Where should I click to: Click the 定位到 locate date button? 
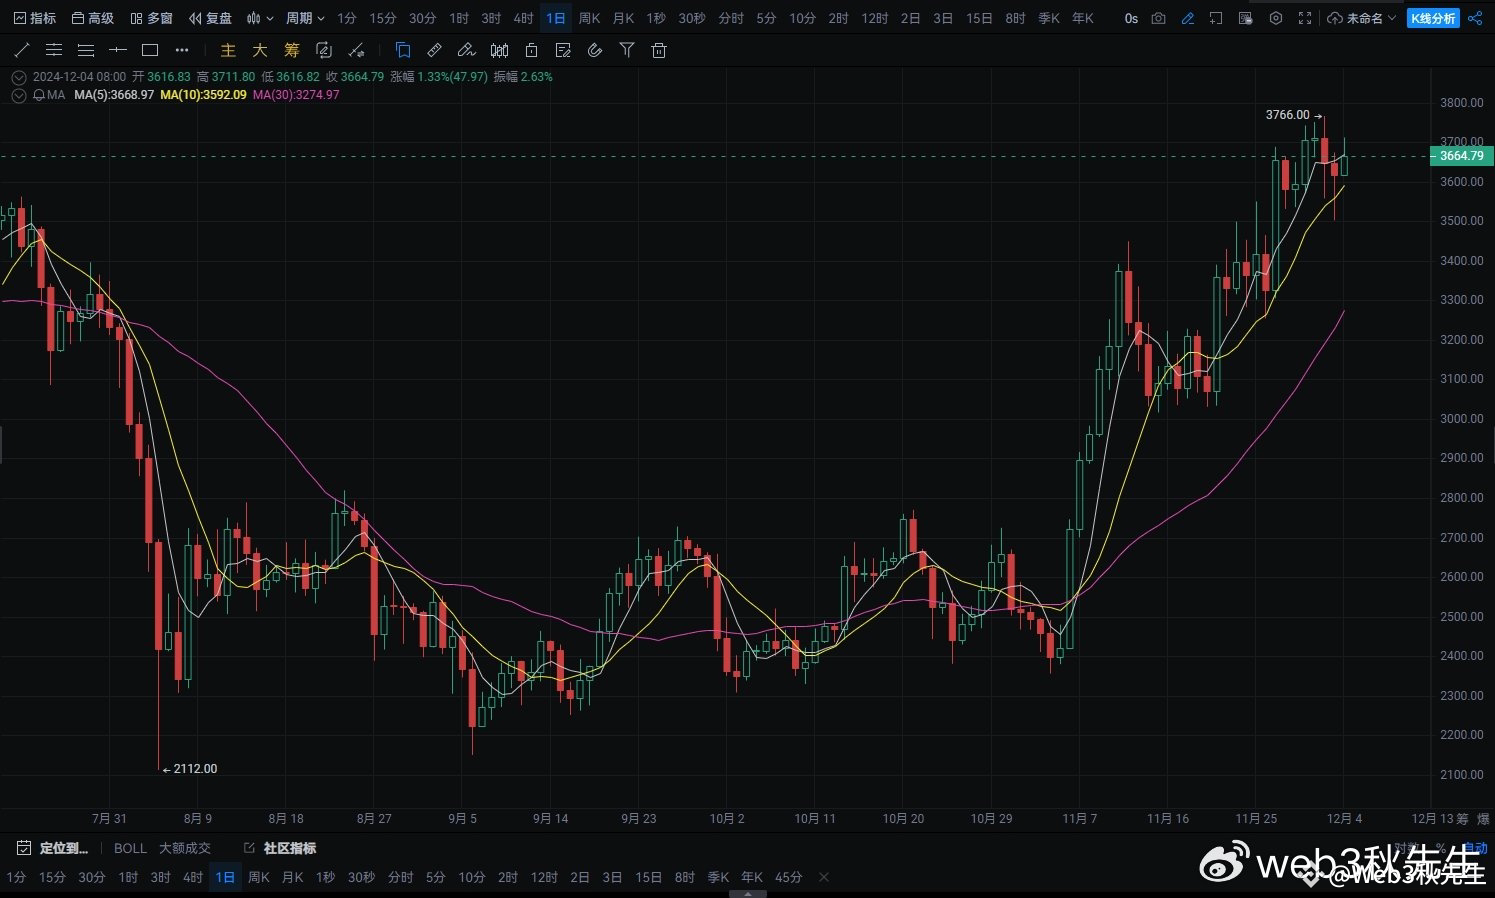[x=54, y=848]
